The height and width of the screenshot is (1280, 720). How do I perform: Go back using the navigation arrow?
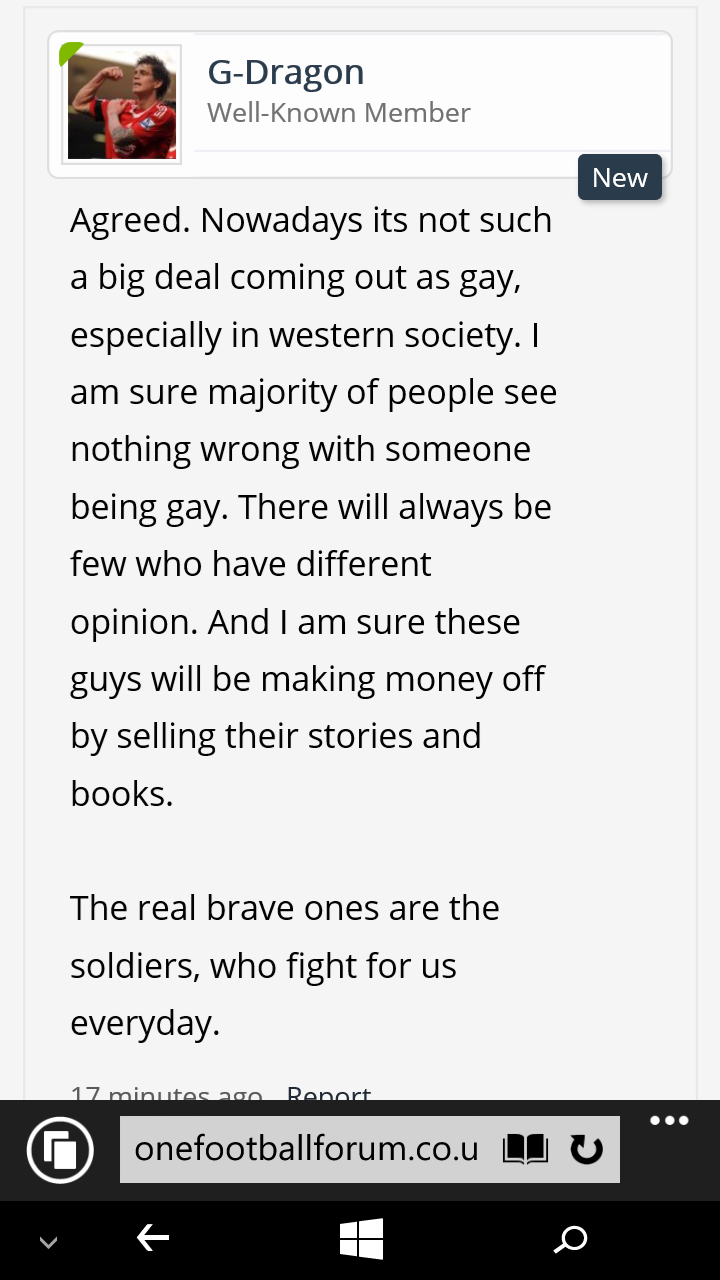pyautogui.click(x=153, y=1239)
